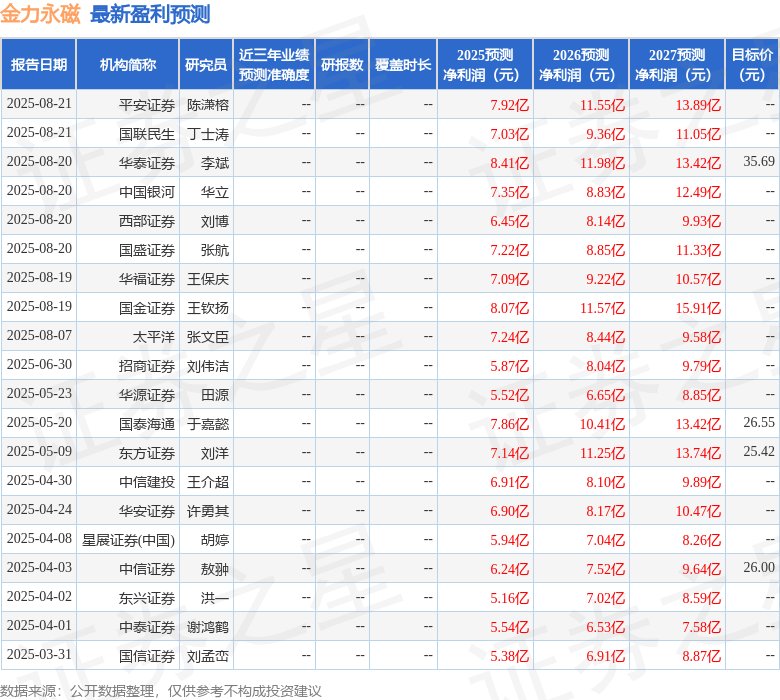Click the 覆盖时长 column header
Screen dimensions: 780x700
pyautogui.click(x=403, y=65)
